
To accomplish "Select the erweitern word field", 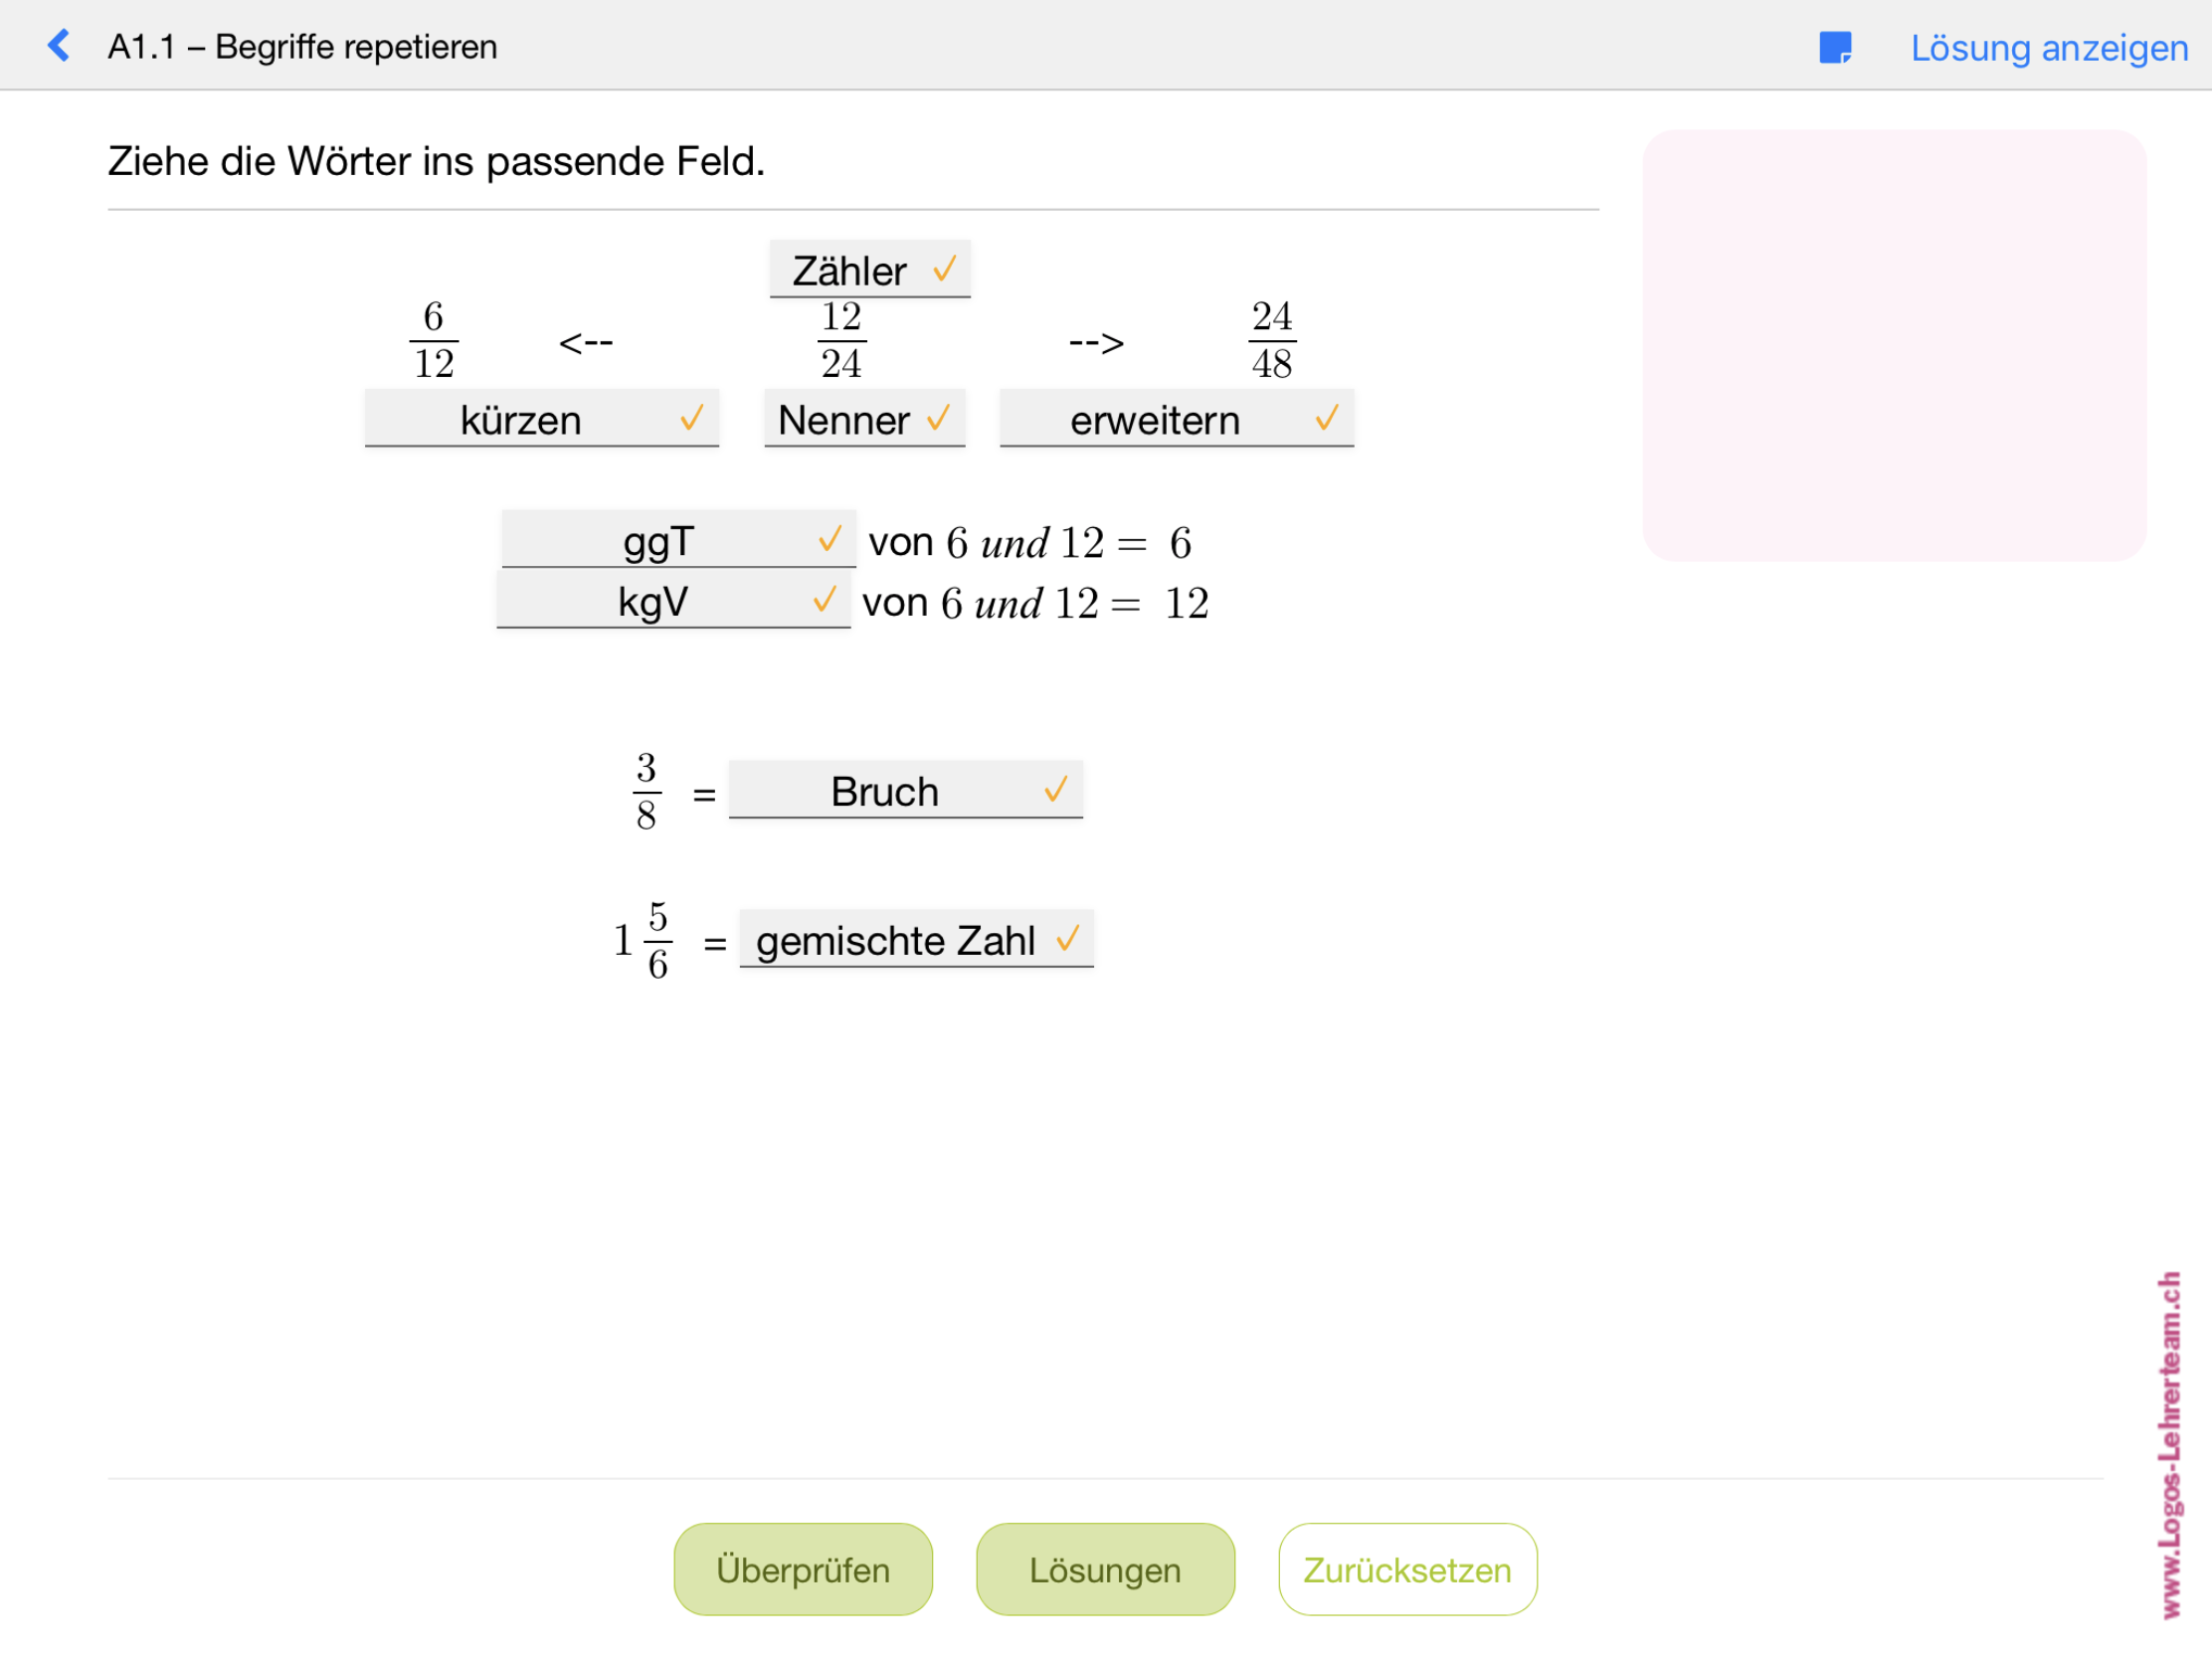I will [x=1154, y=419].
